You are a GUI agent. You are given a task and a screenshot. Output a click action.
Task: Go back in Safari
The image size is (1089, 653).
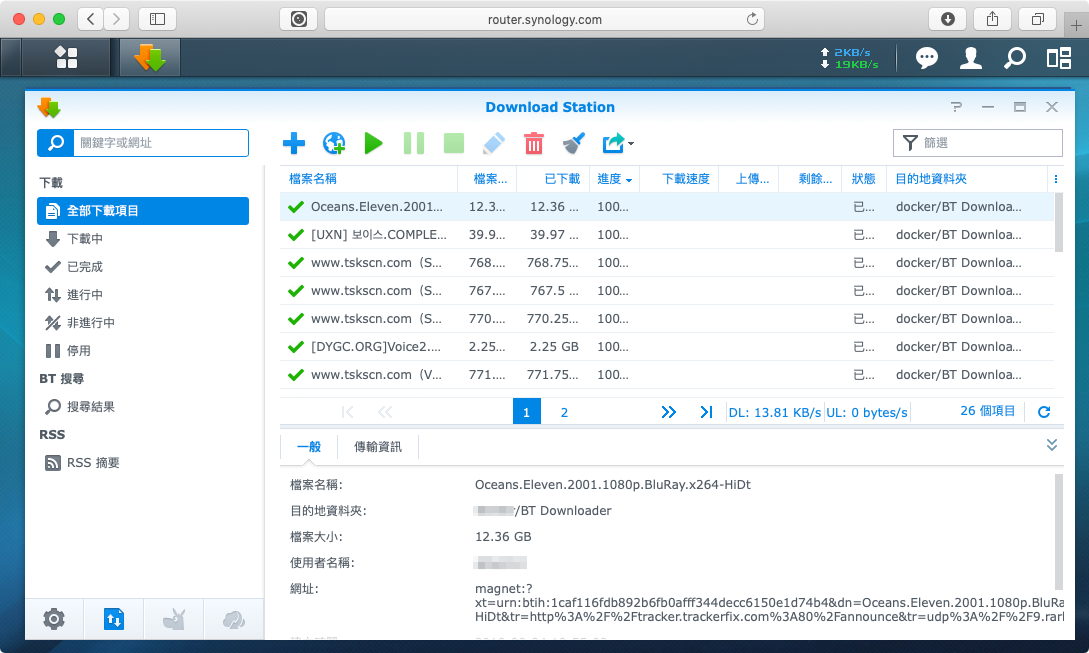pyautogui.click(x=90, y=19)
